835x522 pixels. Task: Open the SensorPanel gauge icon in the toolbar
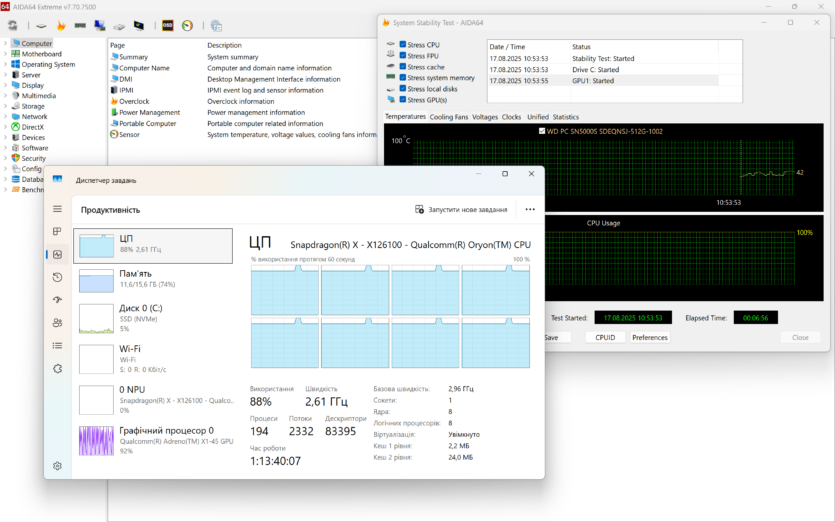pyautogui.click(x=187, y=26)
